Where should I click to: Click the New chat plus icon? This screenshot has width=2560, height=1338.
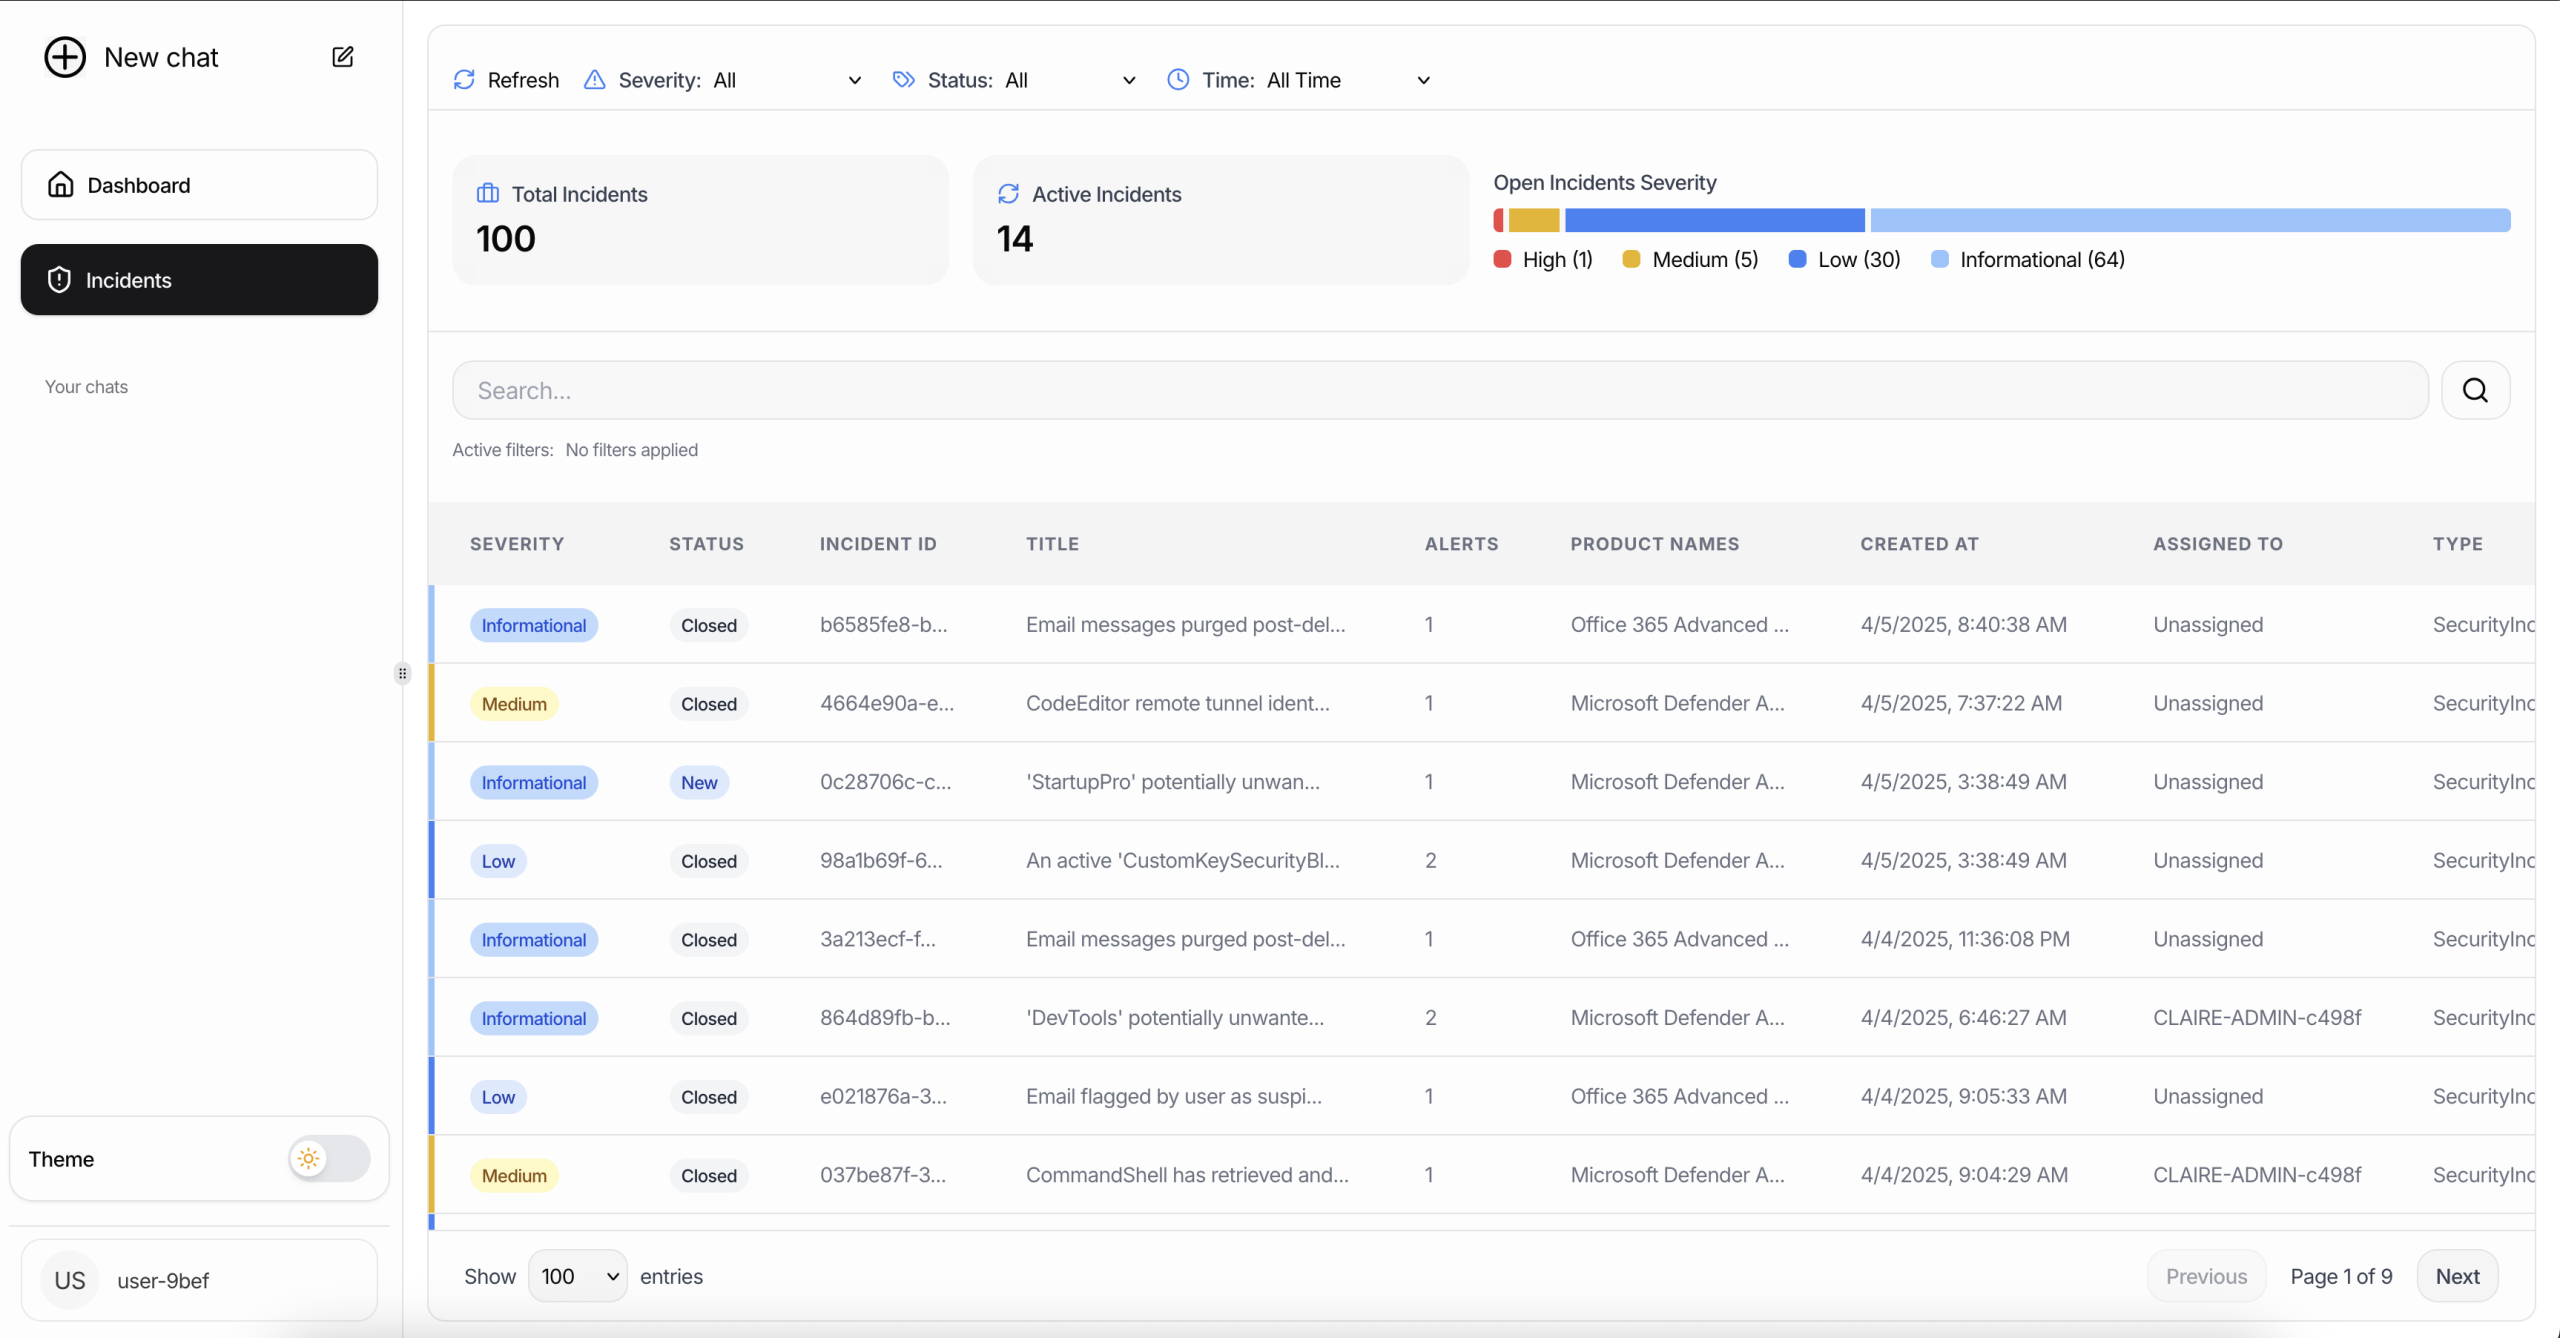[x=65, y=57]
